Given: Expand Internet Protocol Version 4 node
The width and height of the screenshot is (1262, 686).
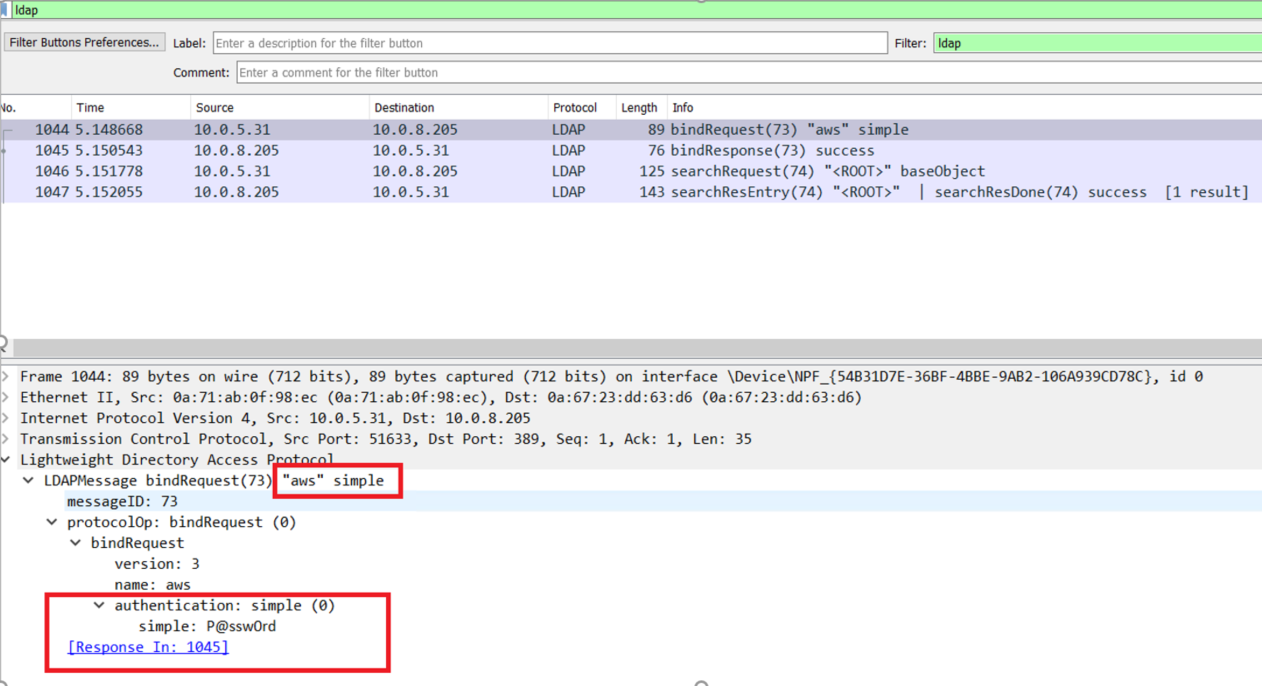Looking at the screenshot, I should (7, 419).
